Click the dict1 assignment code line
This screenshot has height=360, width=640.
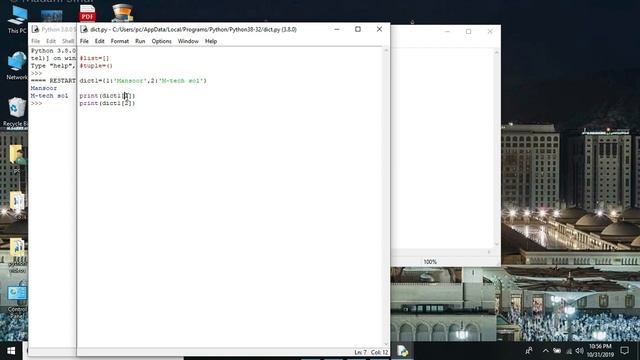(x=143, y=81)
